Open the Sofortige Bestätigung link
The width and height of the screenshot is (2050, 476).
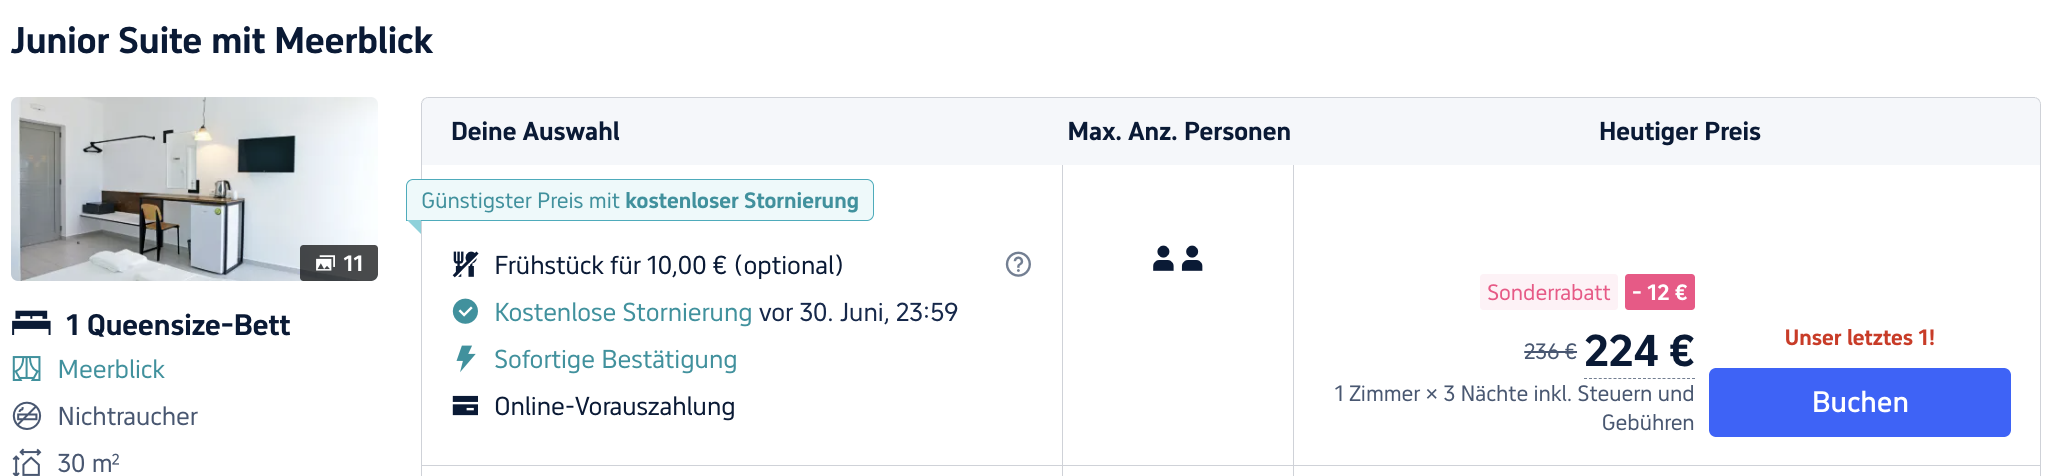click(615, 359)
